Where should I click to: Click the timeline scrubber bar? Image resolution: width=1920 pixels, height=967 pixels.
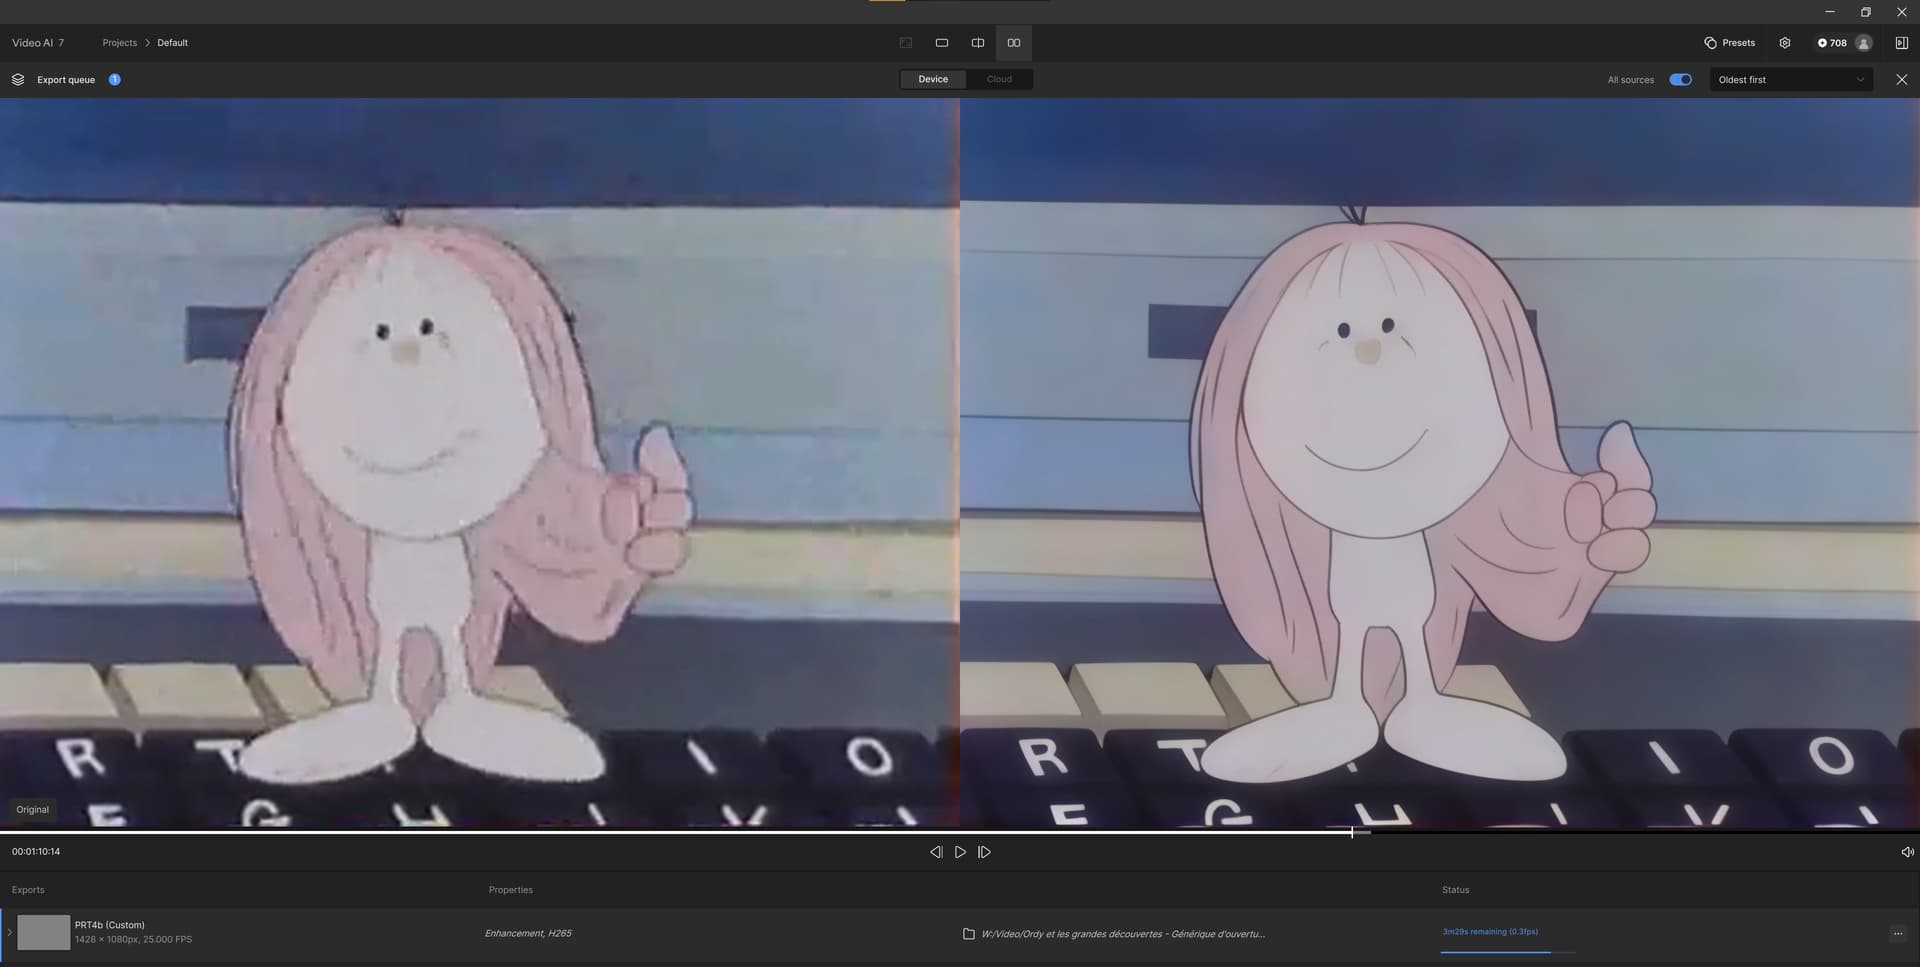click(960, 832)
